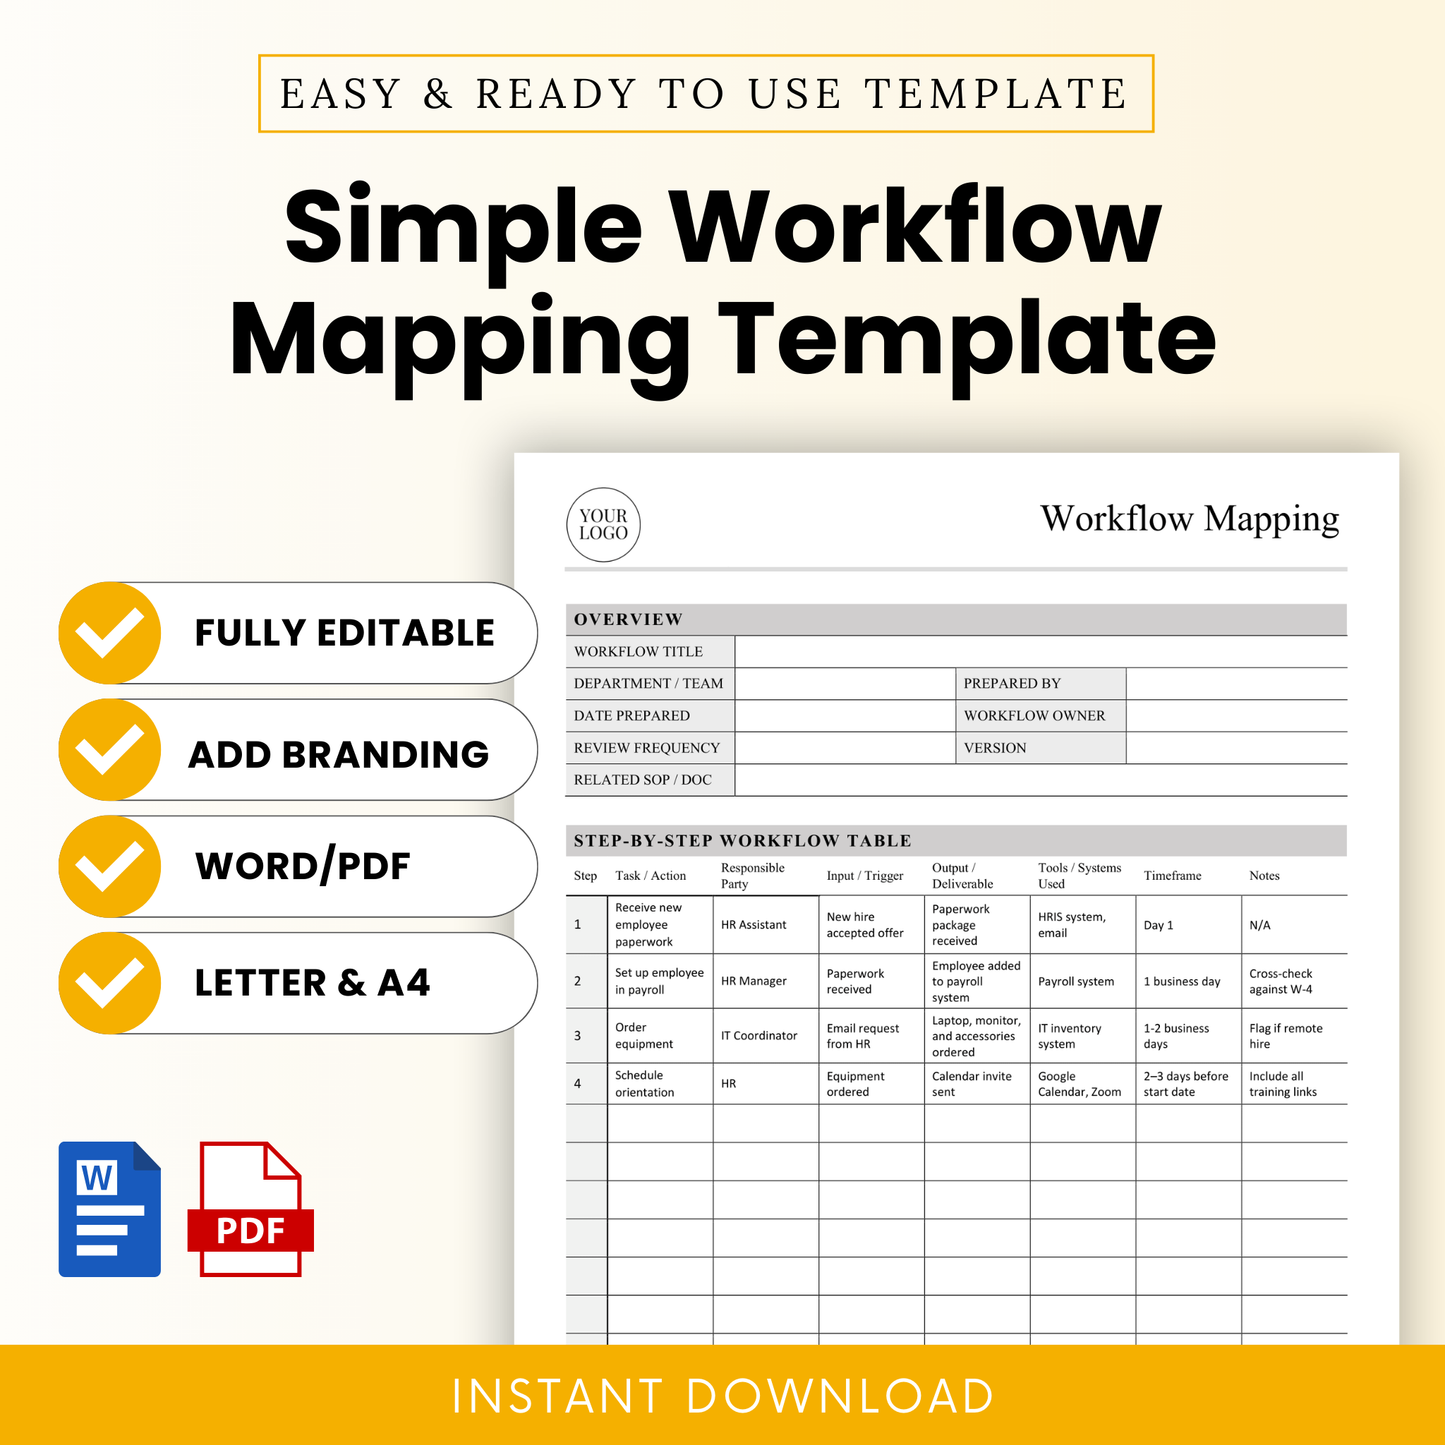Click the 'Laptop, monitor, and accessories ordered' cell
This screenshot has height=1445, width=1445.
point(977,1036)
